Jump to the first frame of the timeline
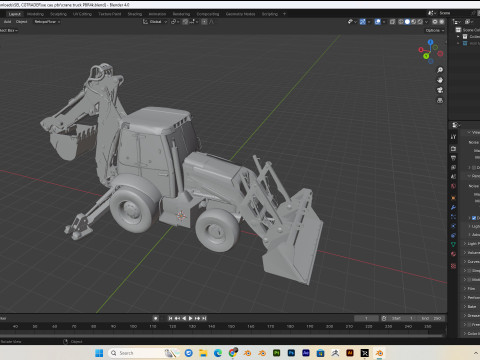The height and width of the screenshot is (360, 480). click(170, 318)
